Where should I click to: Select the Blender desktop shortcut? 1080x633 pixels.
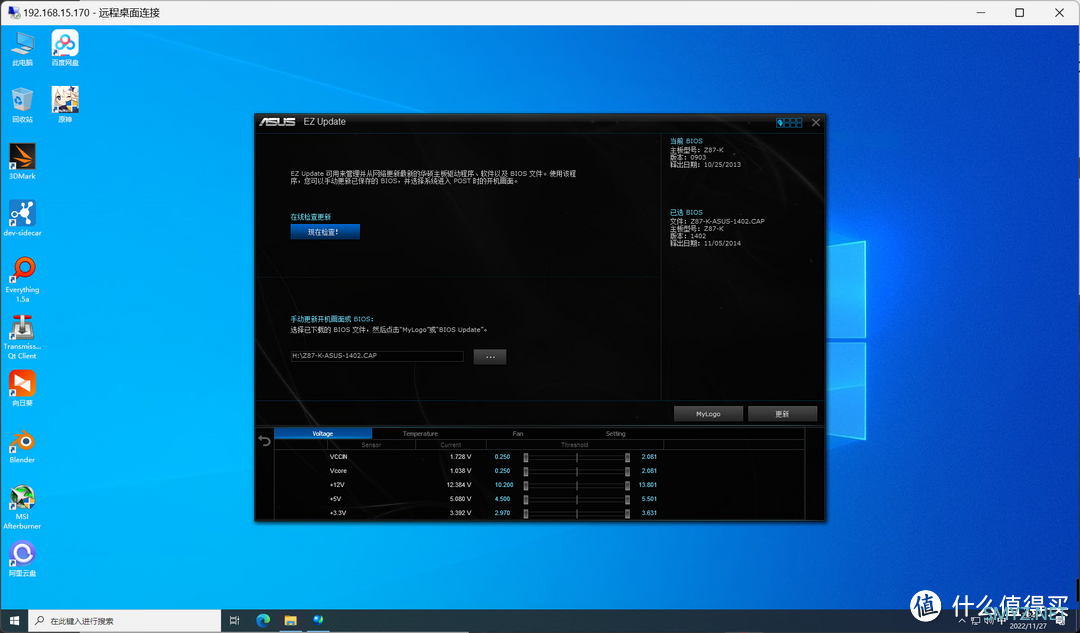[22, 446]
